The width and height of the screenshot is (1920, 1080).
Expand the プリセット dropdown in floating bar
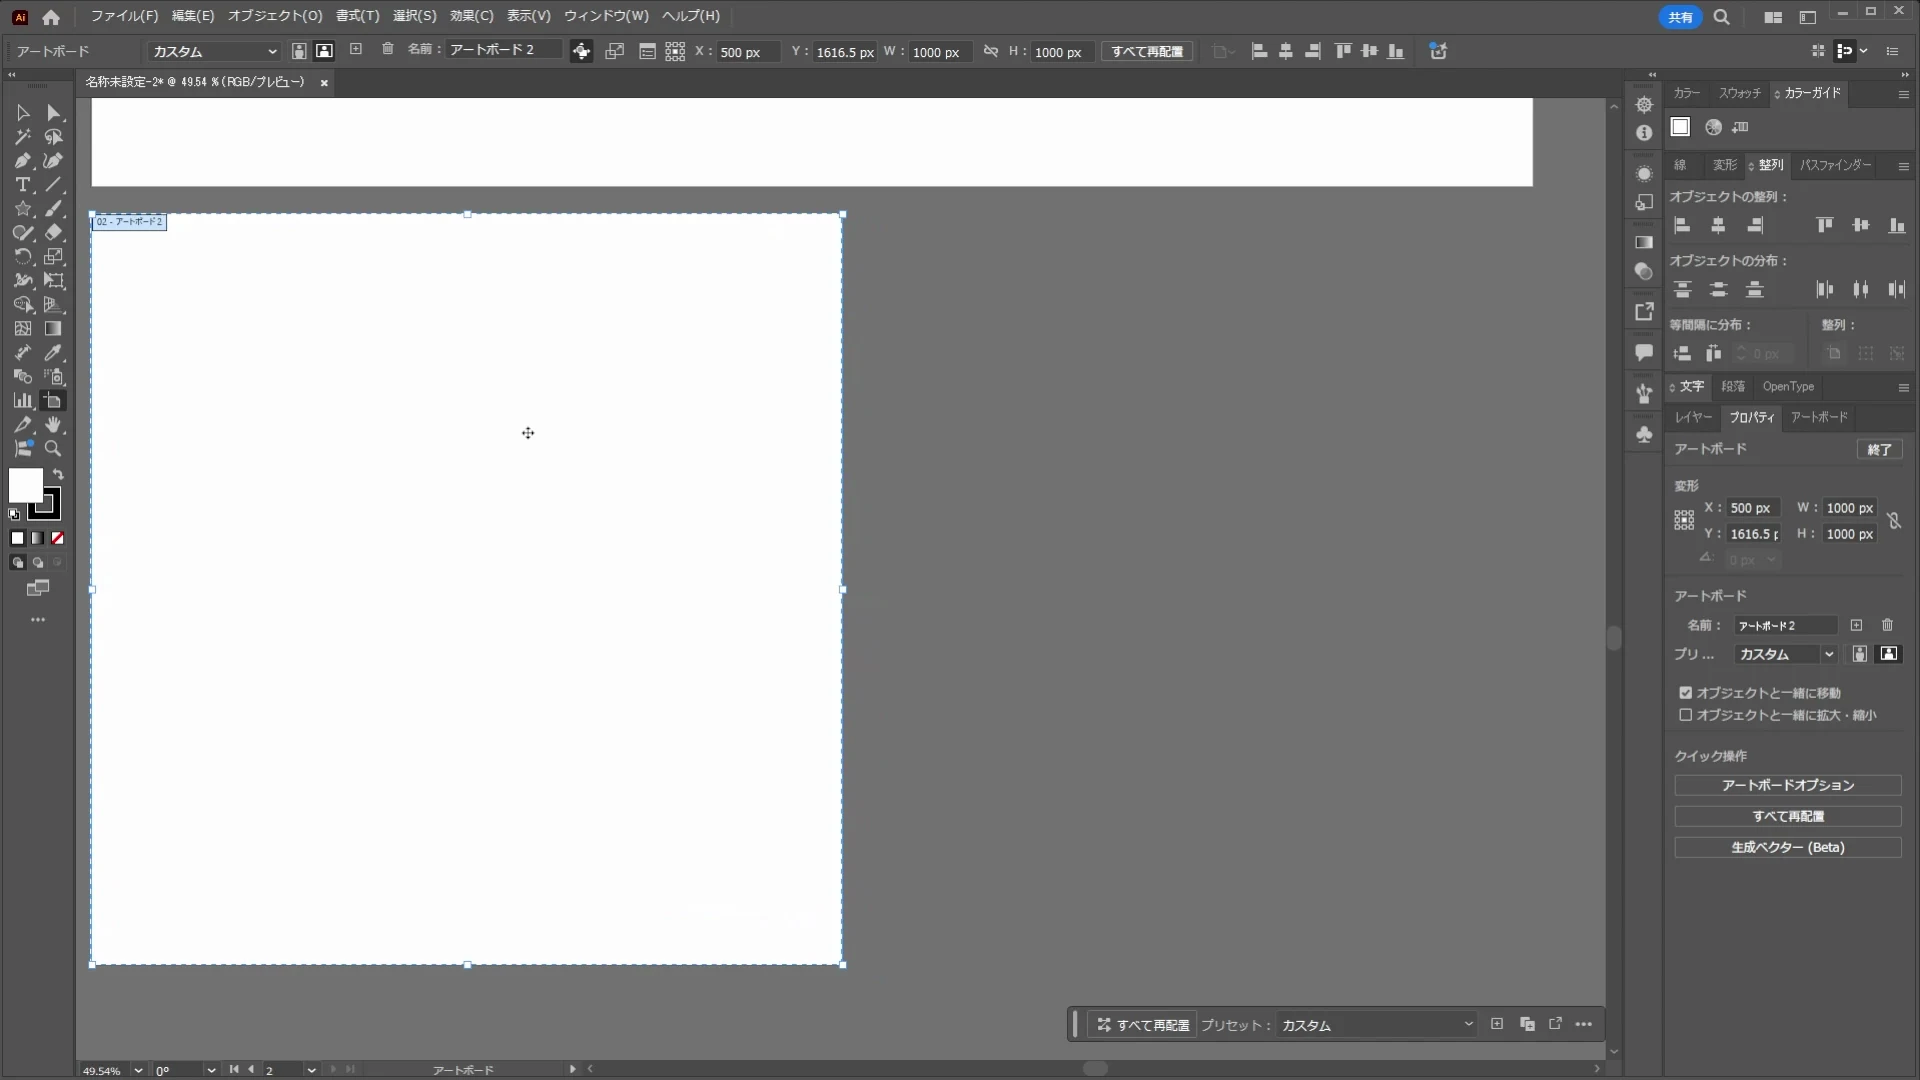(x=1376, y=1025)
